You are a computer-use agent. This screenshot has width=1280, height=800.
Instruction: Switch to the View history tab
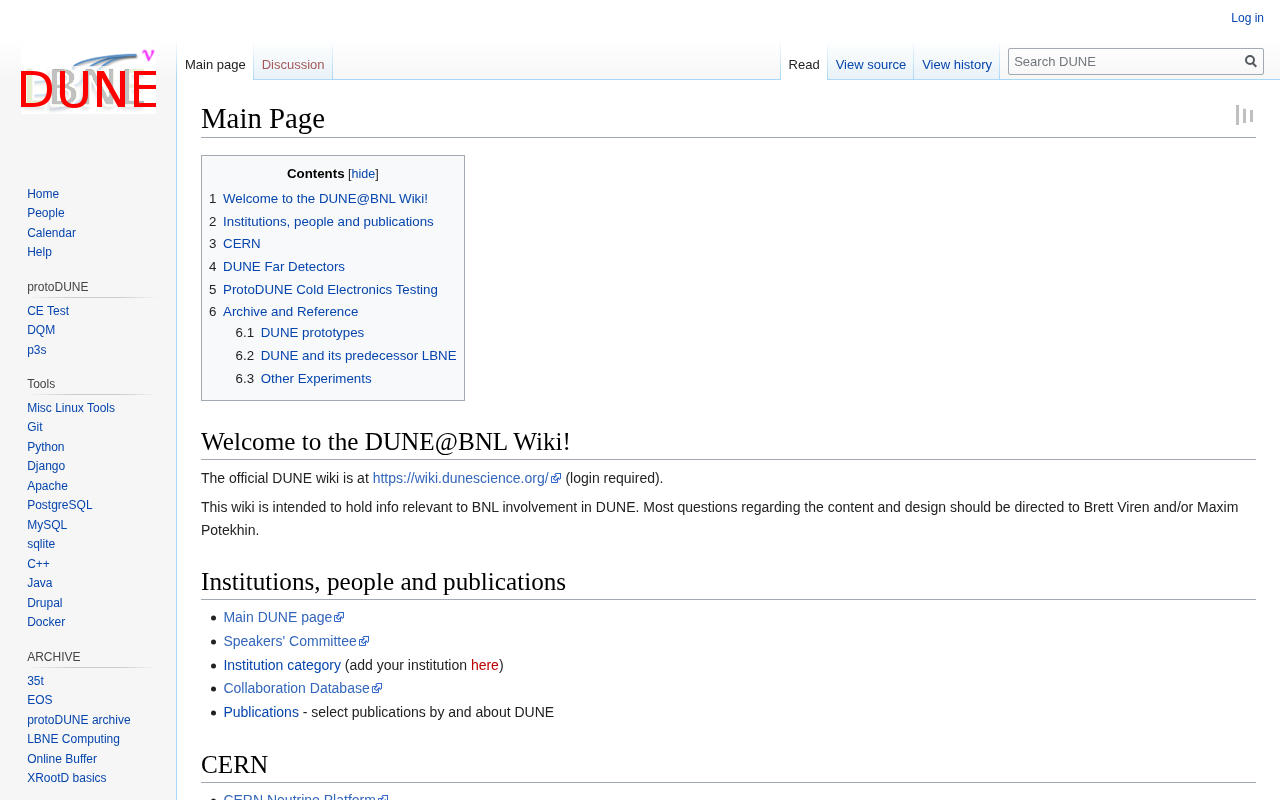957,65
